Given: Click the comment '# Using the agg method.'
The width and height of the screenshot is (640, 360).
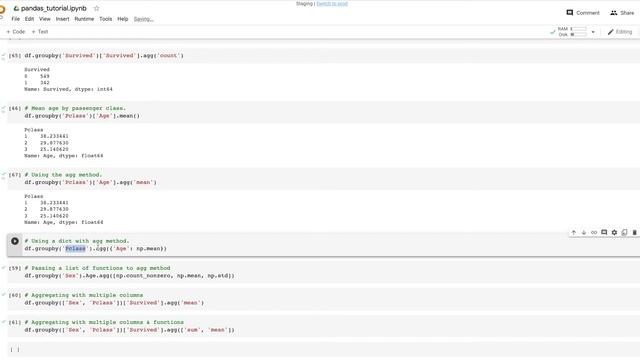Looking at the screenshot, I should pos(63,175).
